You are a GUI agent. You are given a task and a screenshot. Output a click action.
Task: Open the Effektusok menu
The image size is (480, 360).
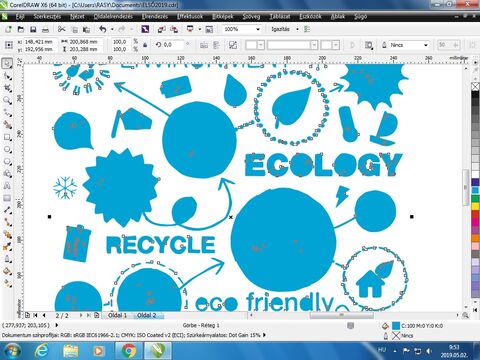tap(190, 16)
